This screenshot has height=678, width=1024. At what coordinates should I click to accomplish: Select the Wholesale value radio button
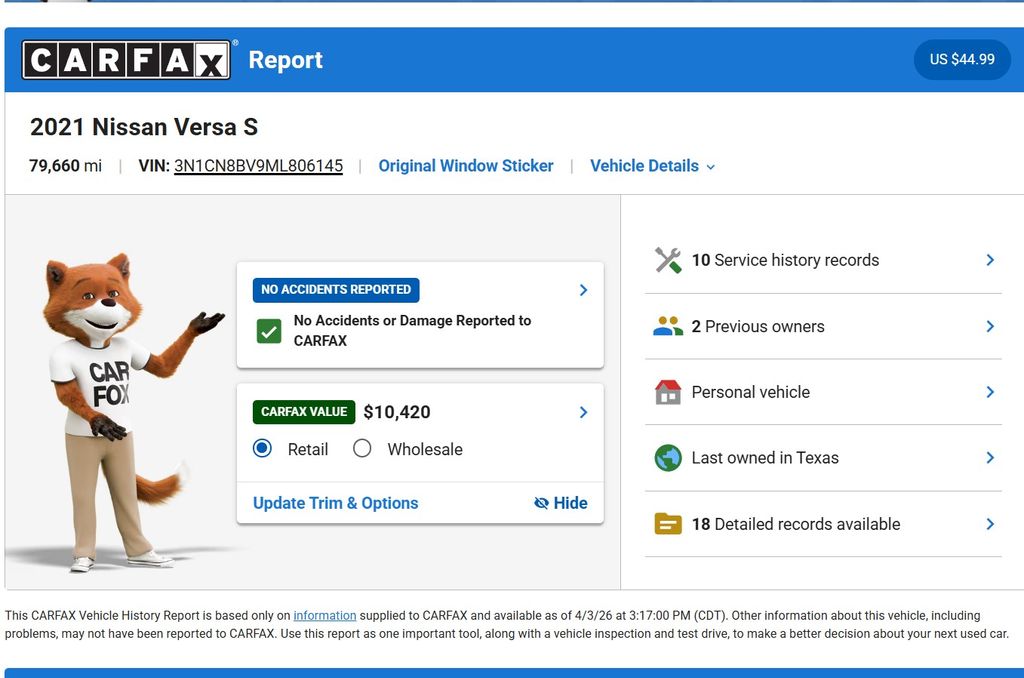[363, 449]
